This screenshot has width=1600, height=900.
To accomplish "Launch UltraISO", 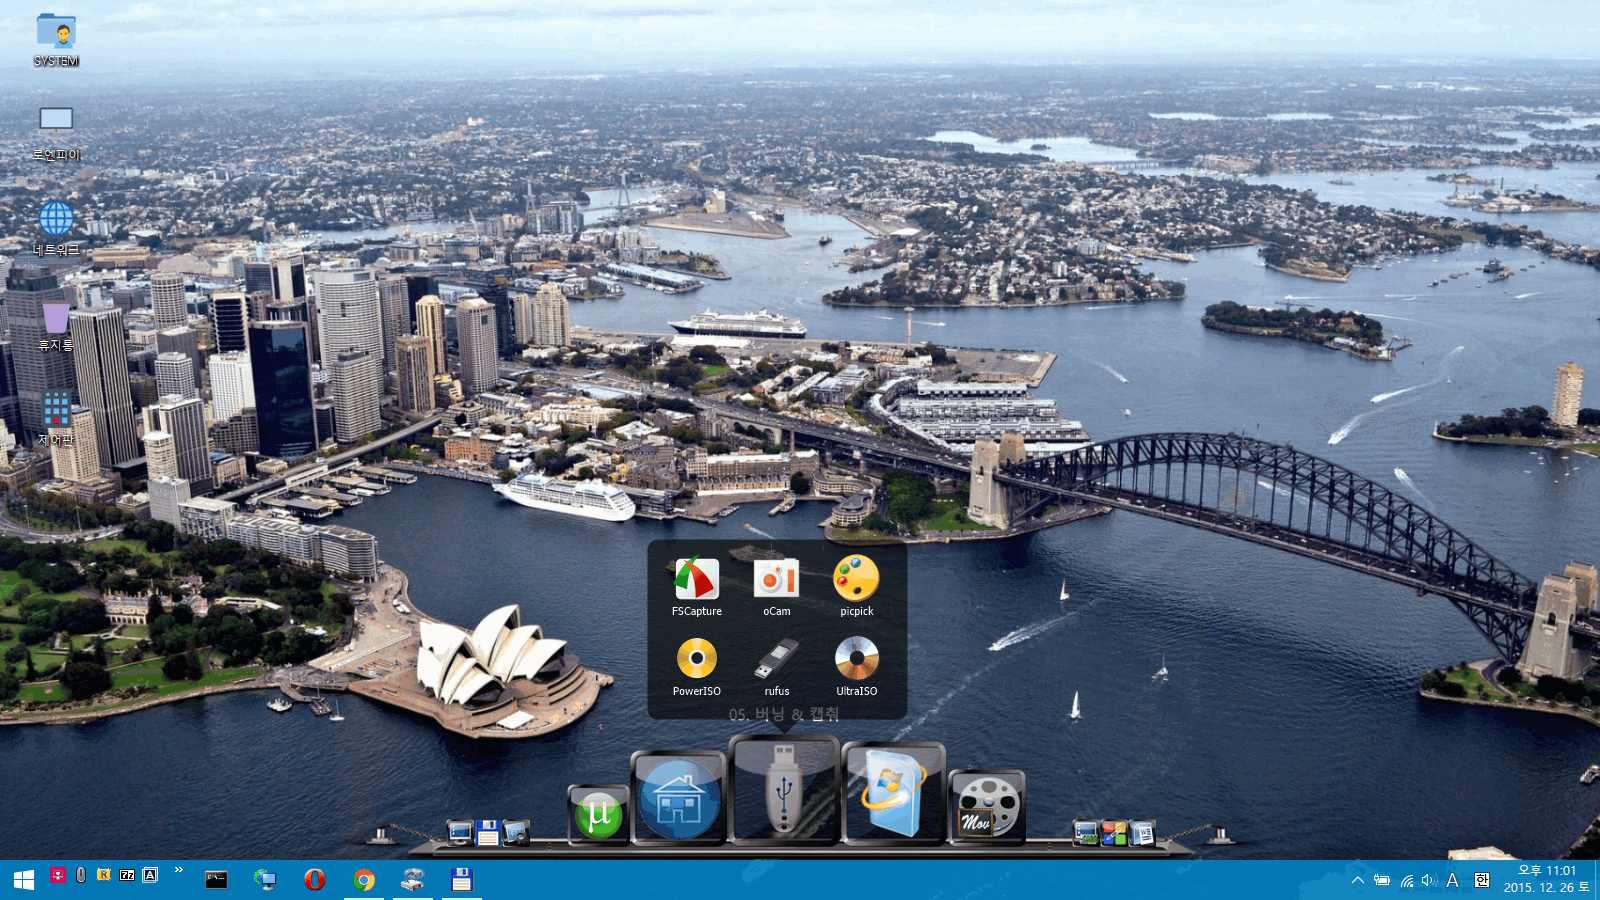I will tap(857, 667).
